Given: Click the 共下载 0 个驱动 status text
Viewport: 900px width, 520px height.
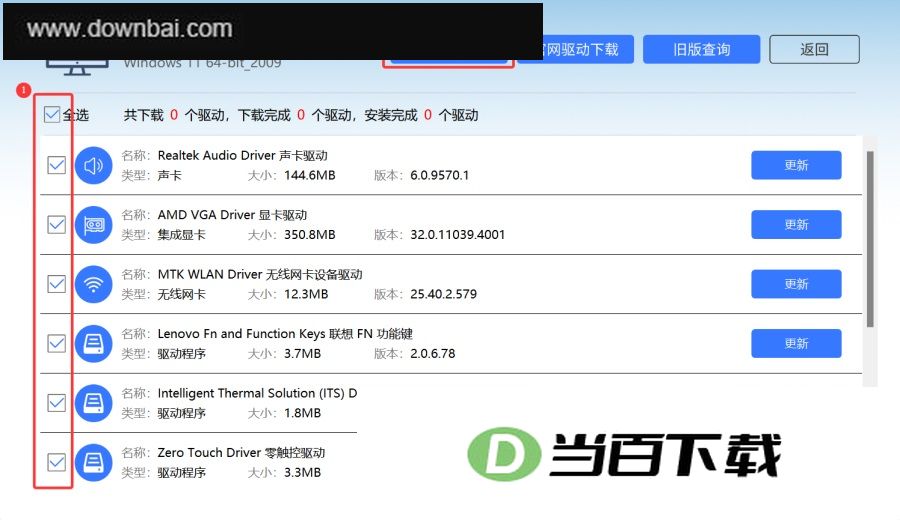Looking at the screenshot, I should pyautogui.click(x=174, y=115).
